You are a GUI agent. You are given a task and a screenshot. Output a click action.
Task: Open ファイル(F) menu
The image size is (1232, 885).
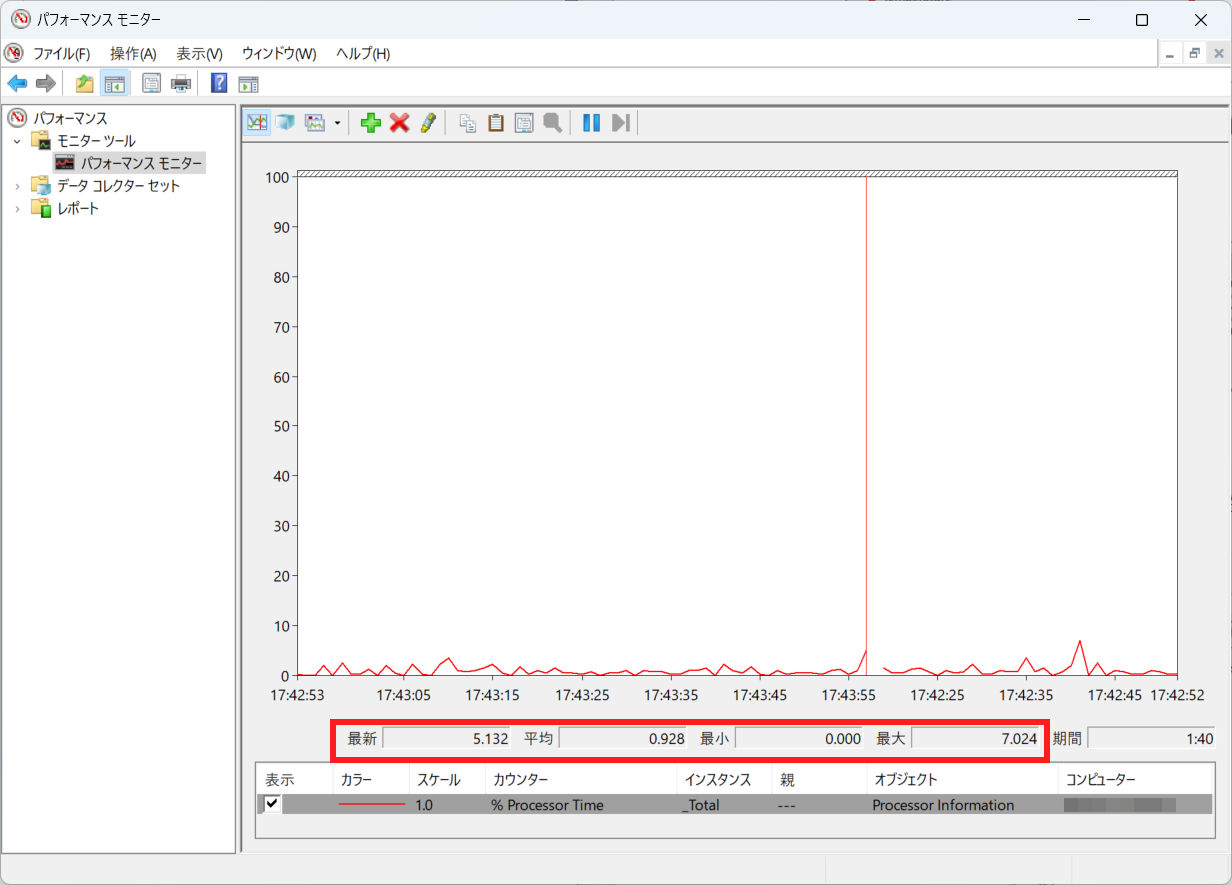[x=61, y=53]
